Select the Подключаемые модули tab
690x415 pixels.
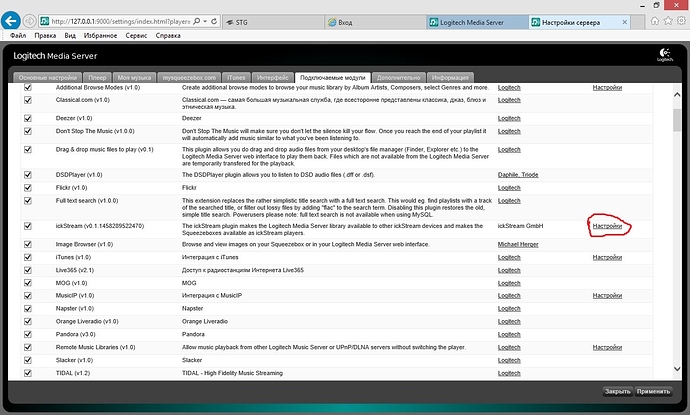[333, 77]
